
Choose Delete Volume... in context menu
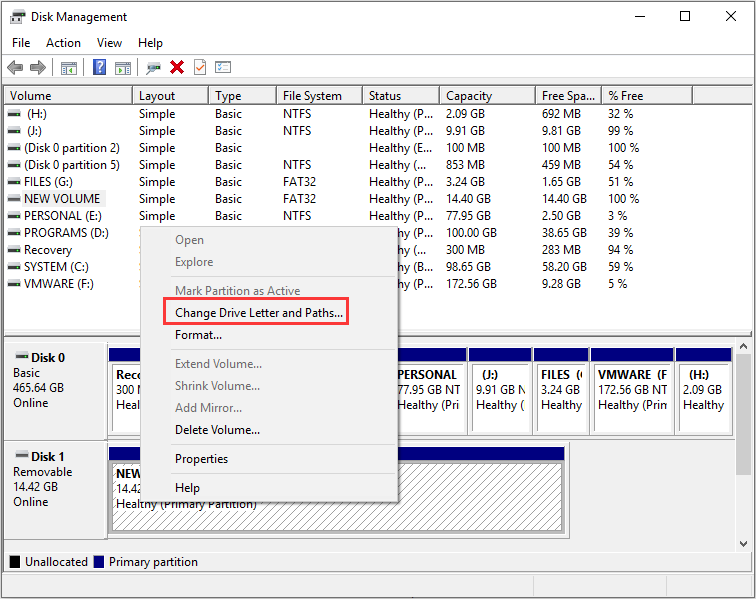coord(217,430)
